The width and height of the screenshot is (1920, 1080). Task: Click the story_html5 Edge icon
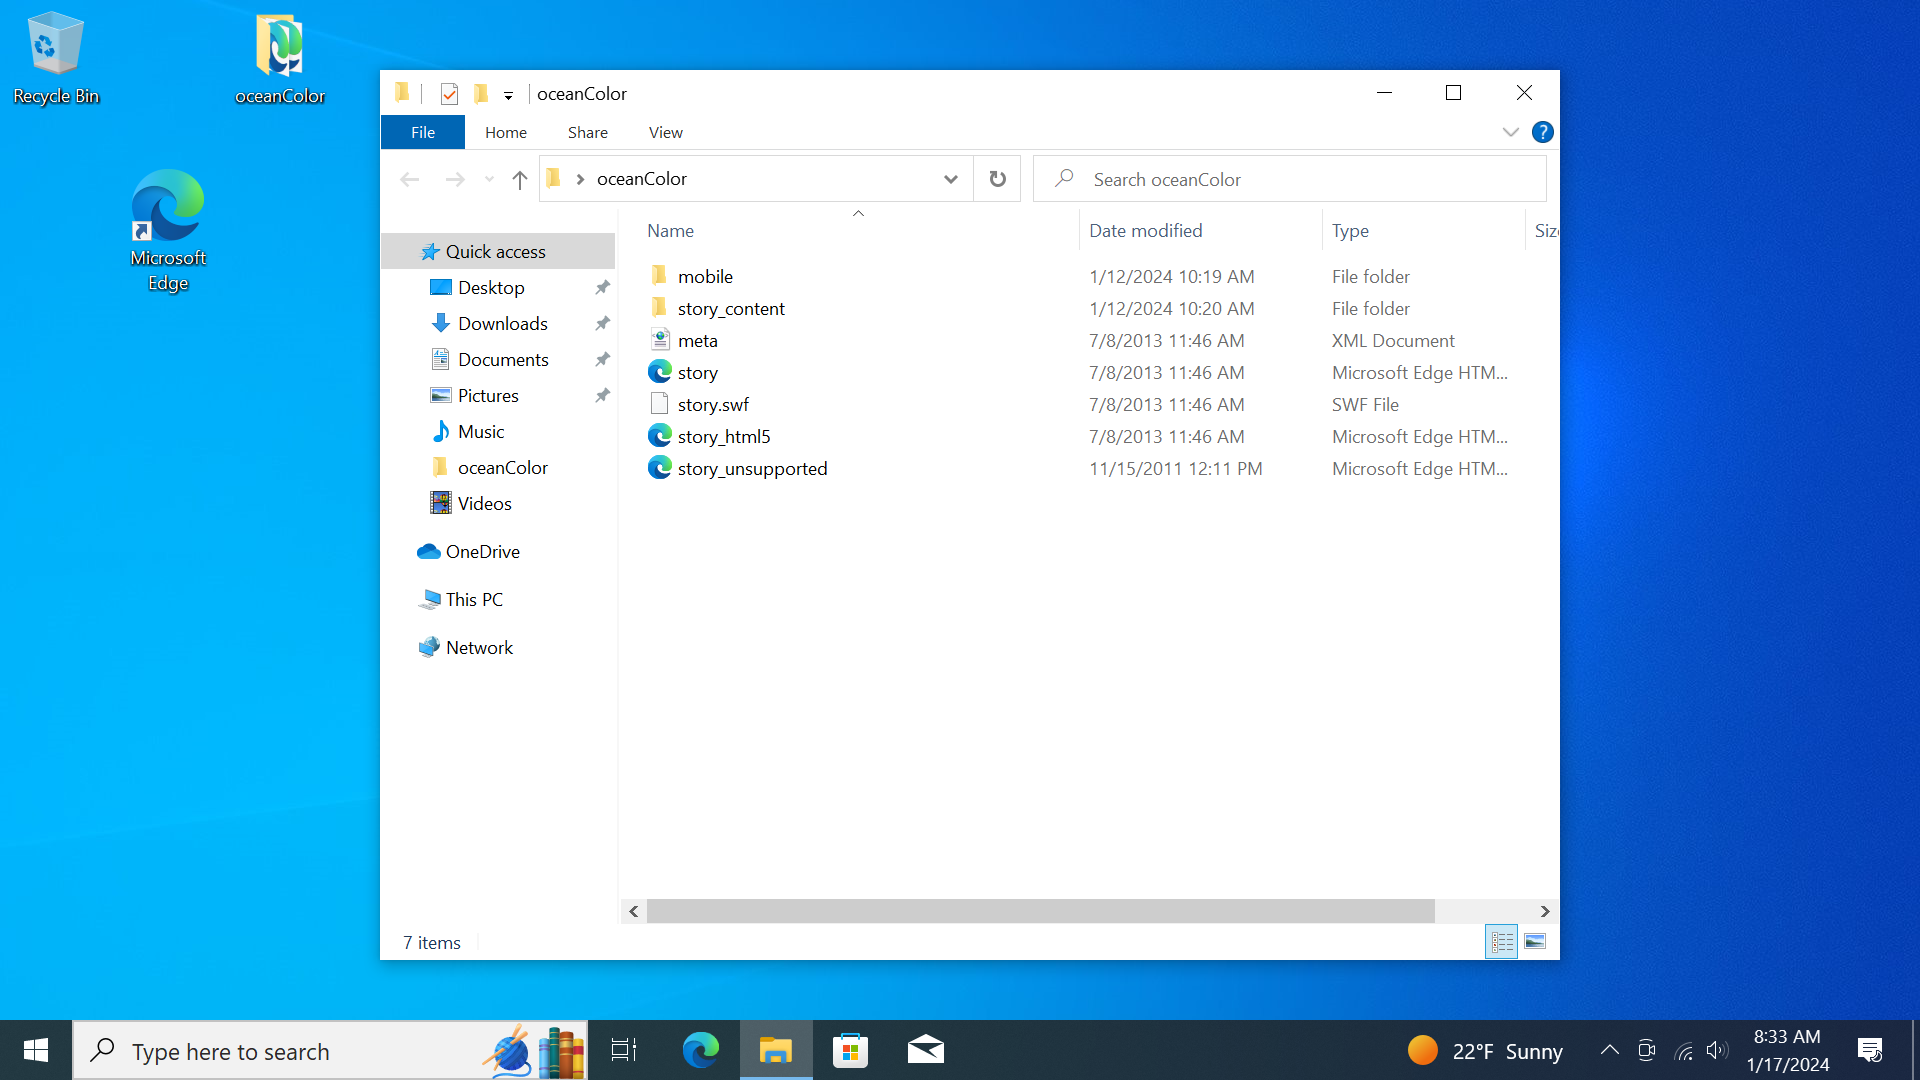[659, 436]
